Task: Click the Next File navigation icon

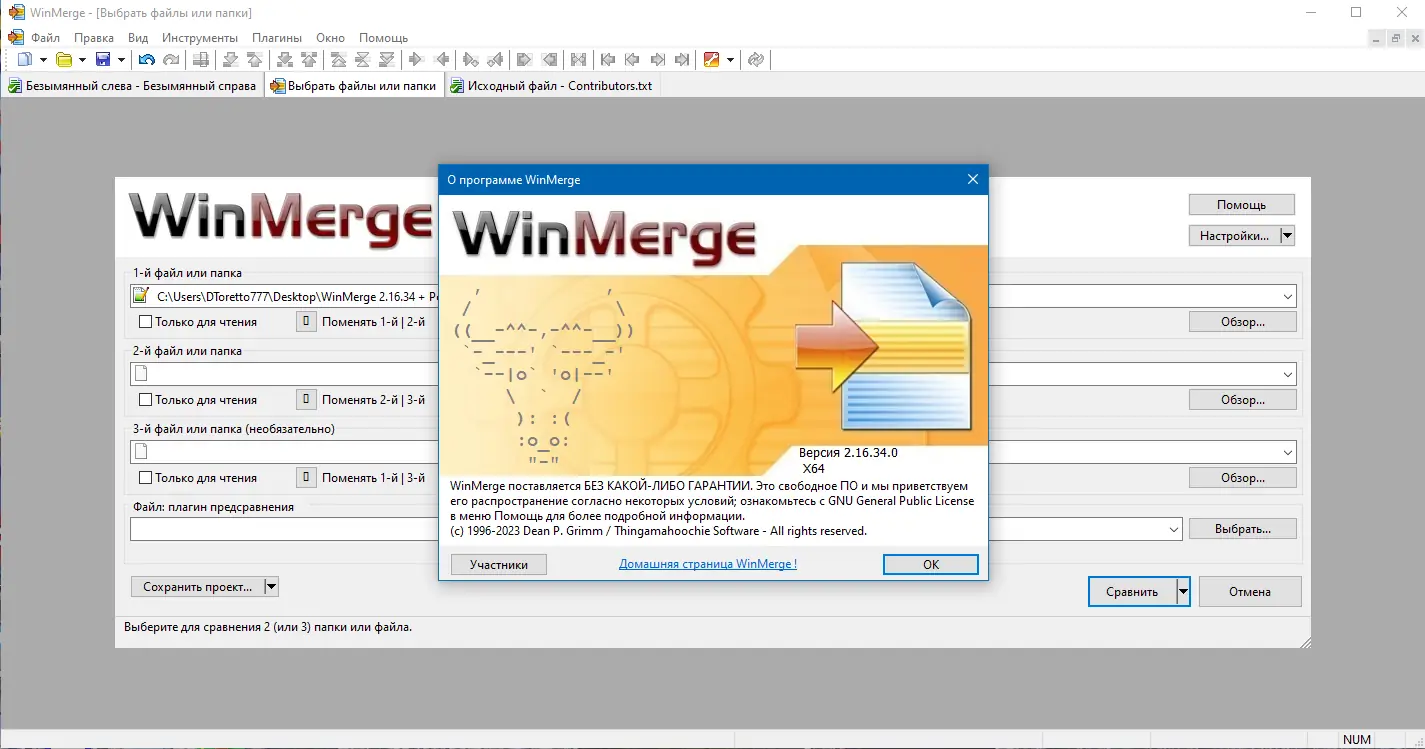Action: tap(657, 60)
